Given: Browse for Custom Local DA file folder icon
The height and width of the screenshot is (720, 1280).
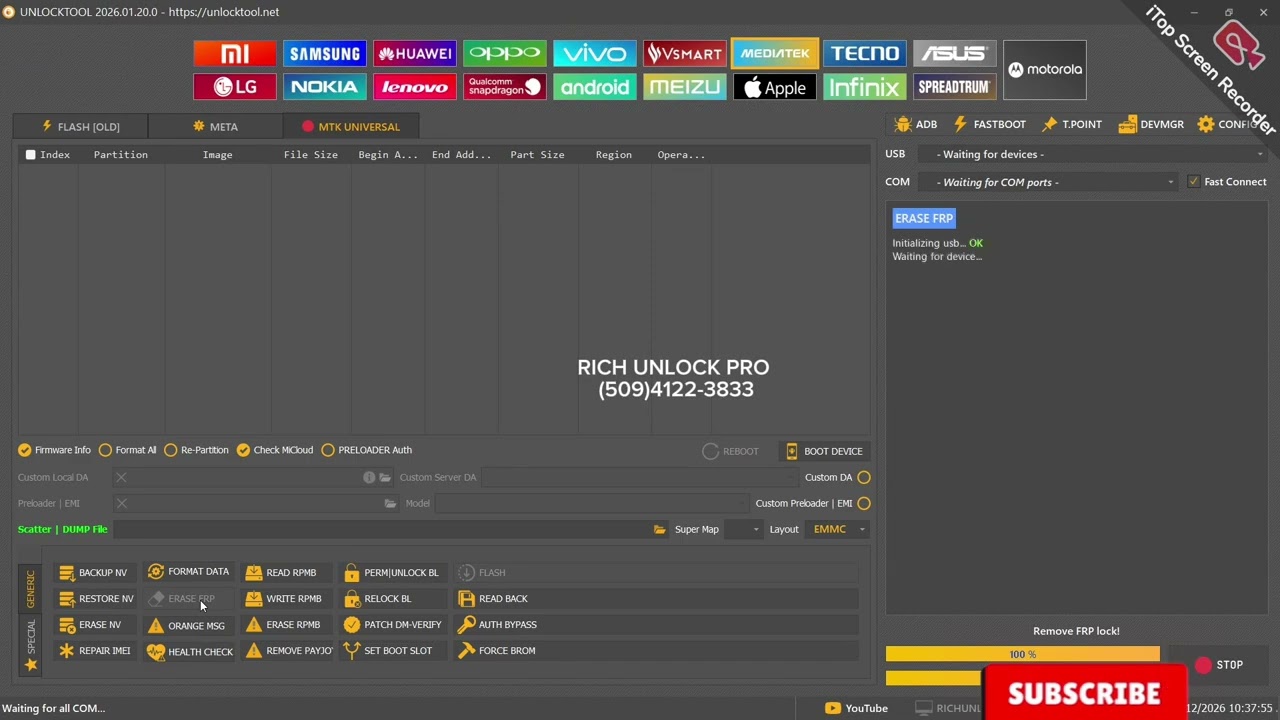Looking at the screenshot, I should coord(385,477).
